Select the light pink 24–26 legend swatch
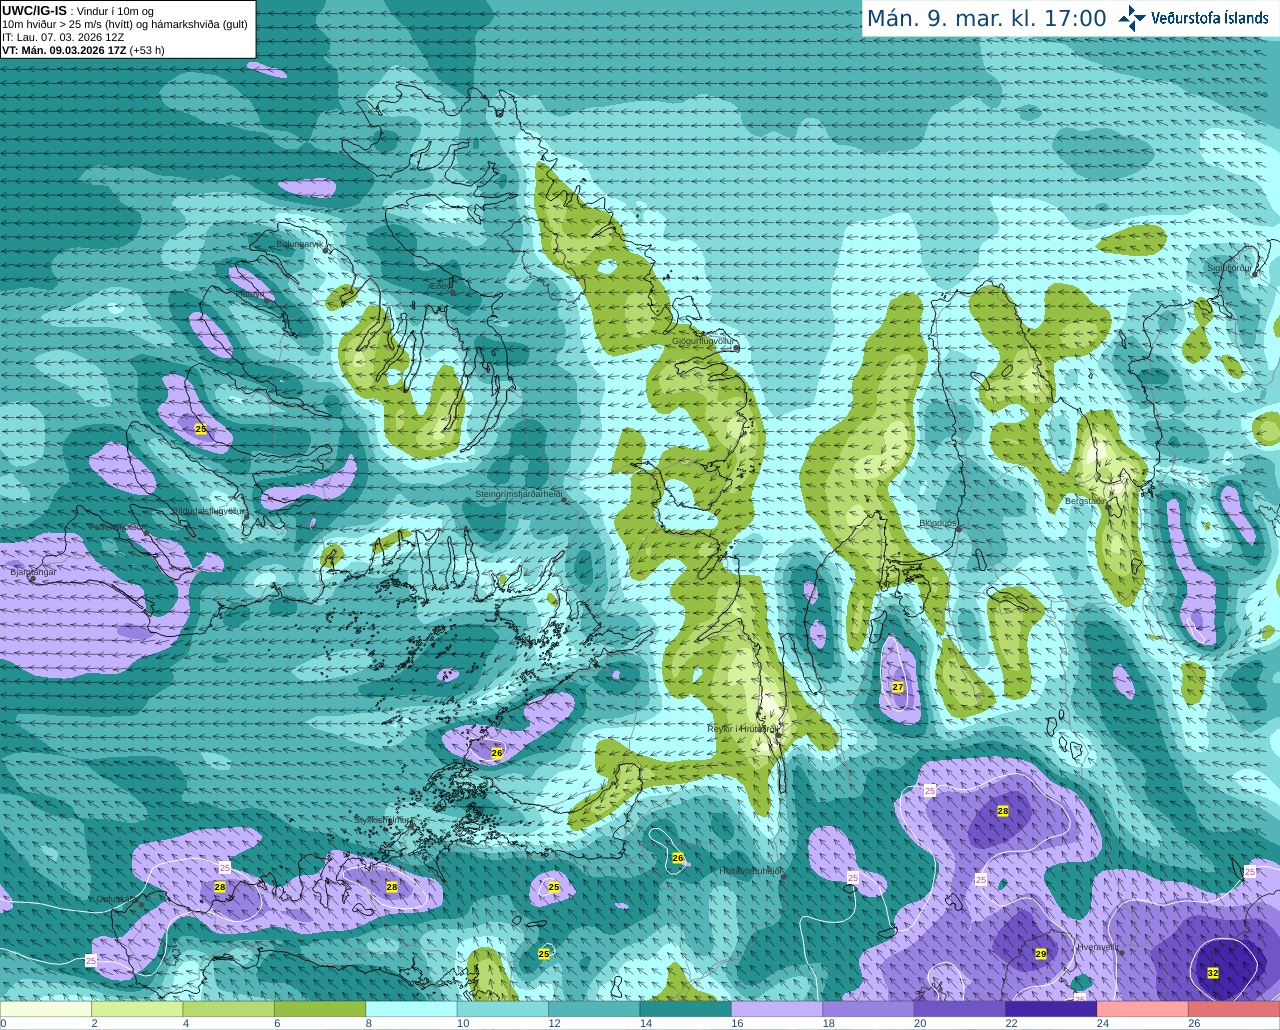Viewport: 1280px width, 1030px height. point(1143,1010)
